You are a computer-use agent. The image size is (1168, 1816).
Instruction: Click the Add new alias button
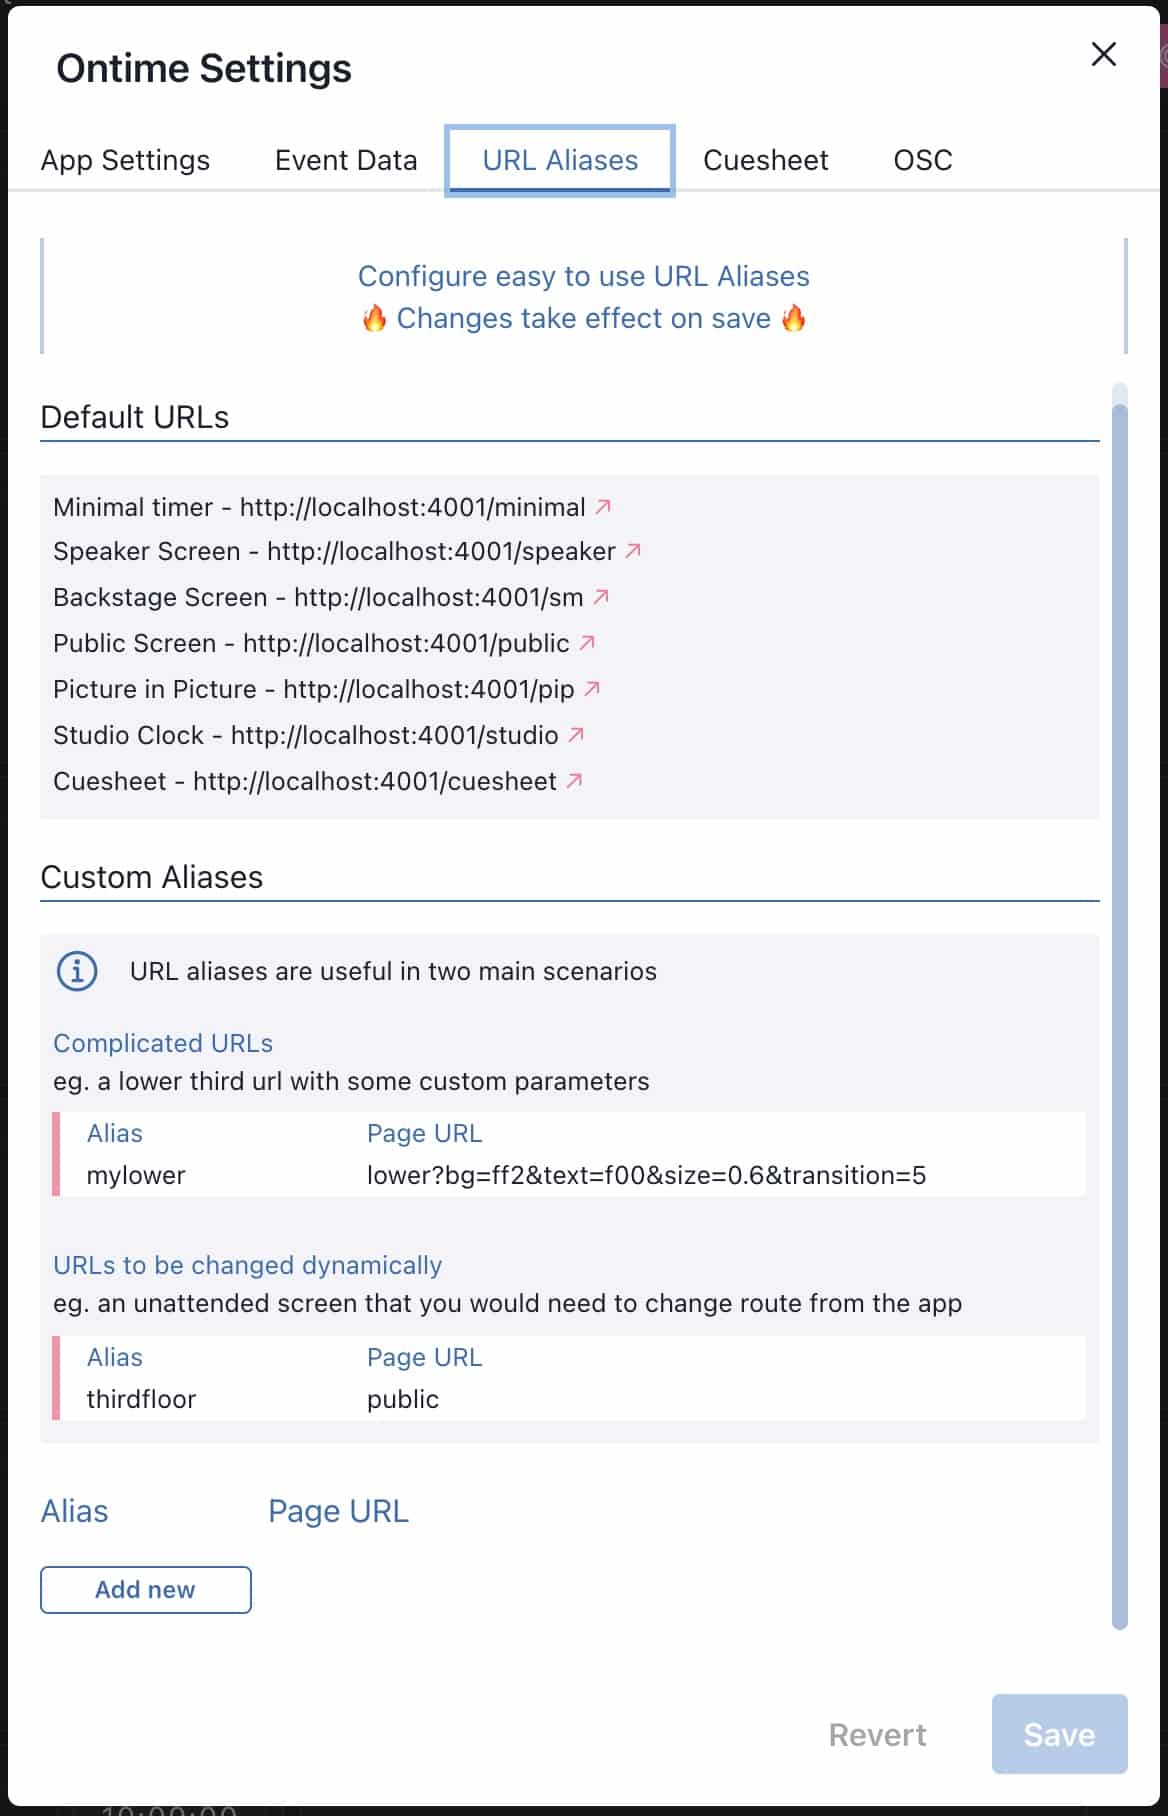point(146,1590)
